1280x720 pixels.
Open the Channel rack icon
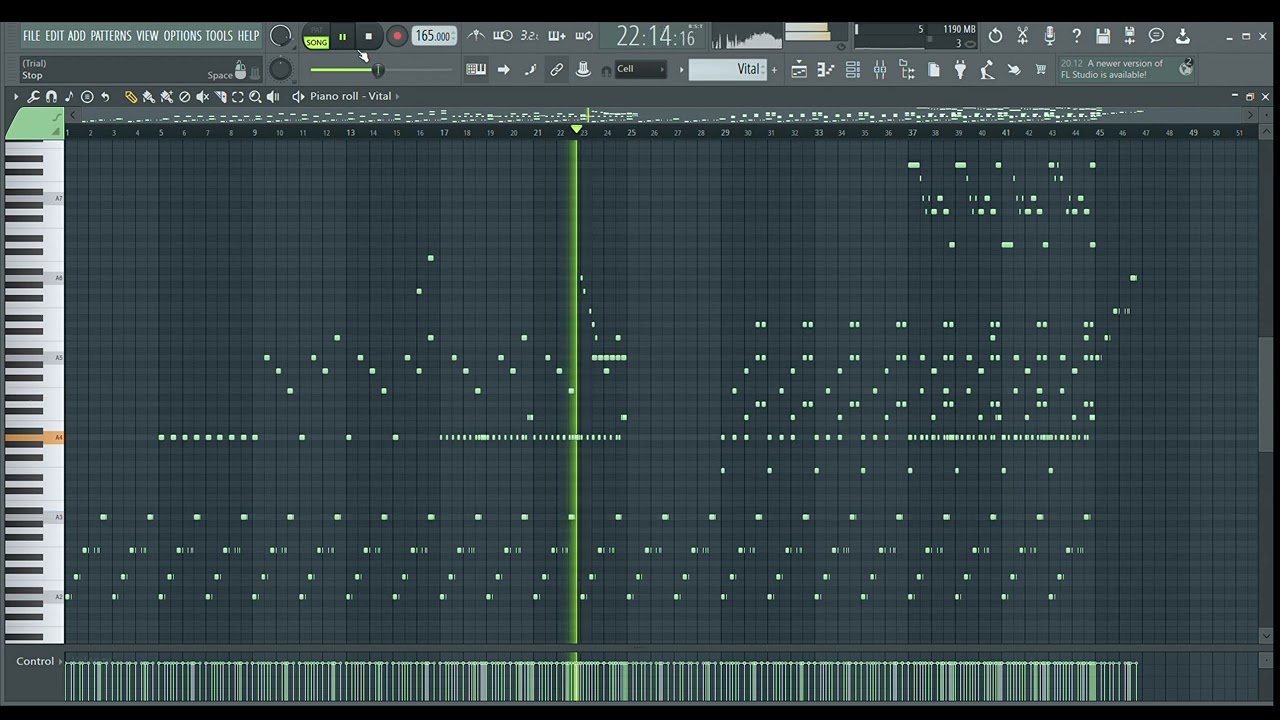coord(853,69)
